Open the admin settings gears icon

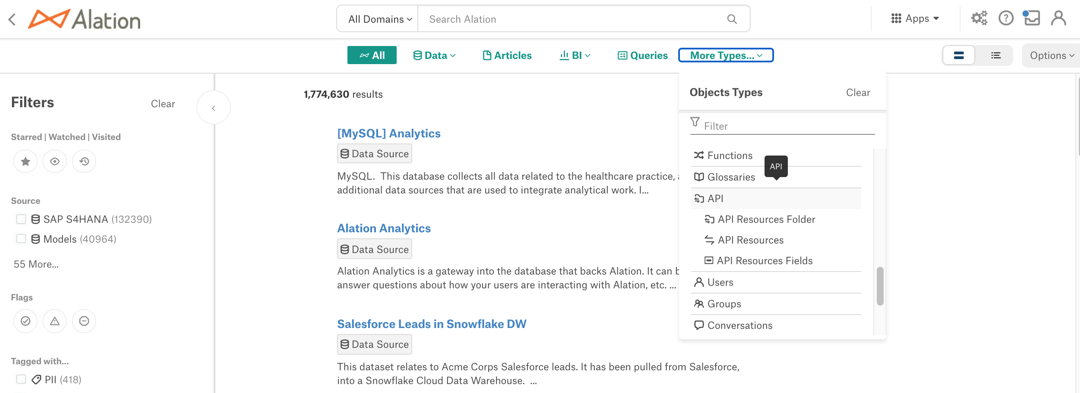tap(979, 19)
